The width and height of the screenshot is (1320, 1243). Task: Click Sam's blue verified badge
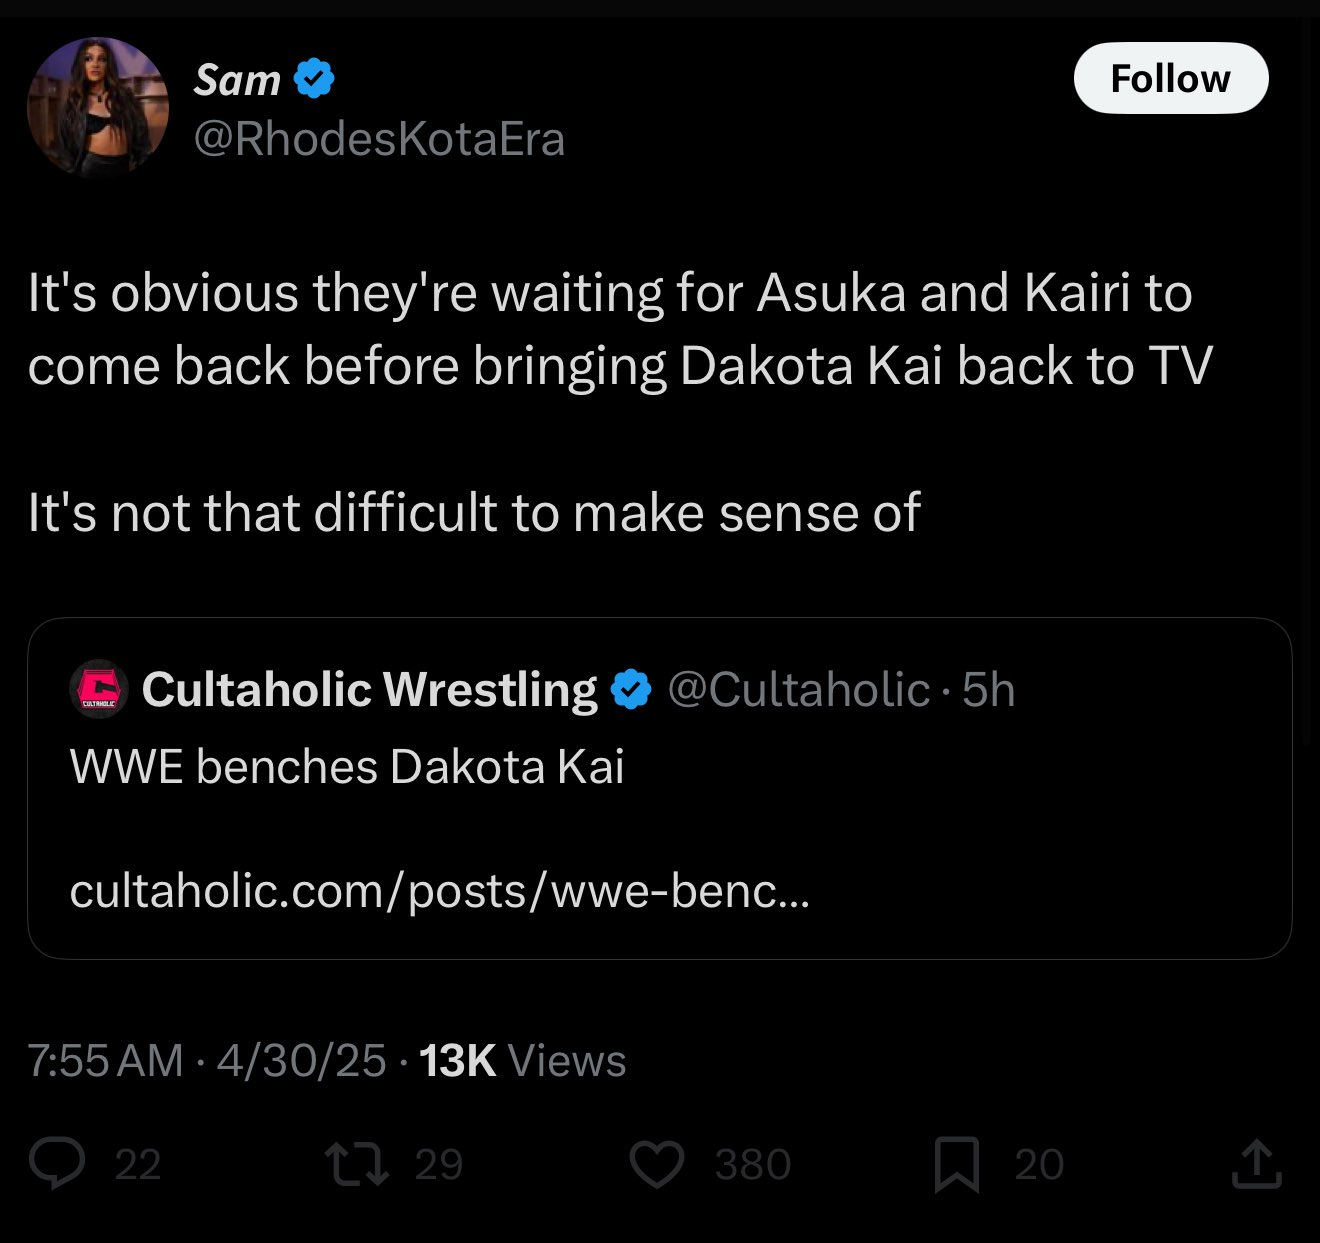click(x=314, y=79)
